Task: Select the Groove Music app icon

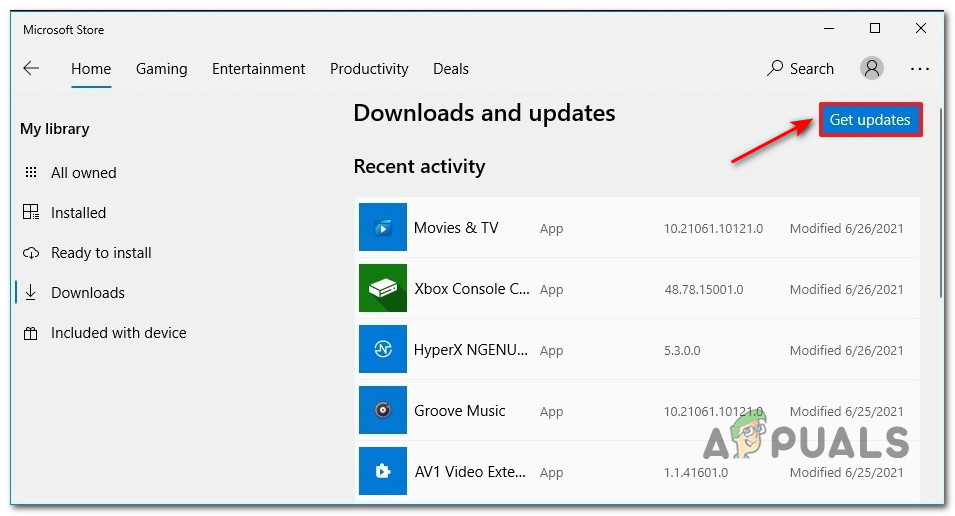Action: (382, 410)
